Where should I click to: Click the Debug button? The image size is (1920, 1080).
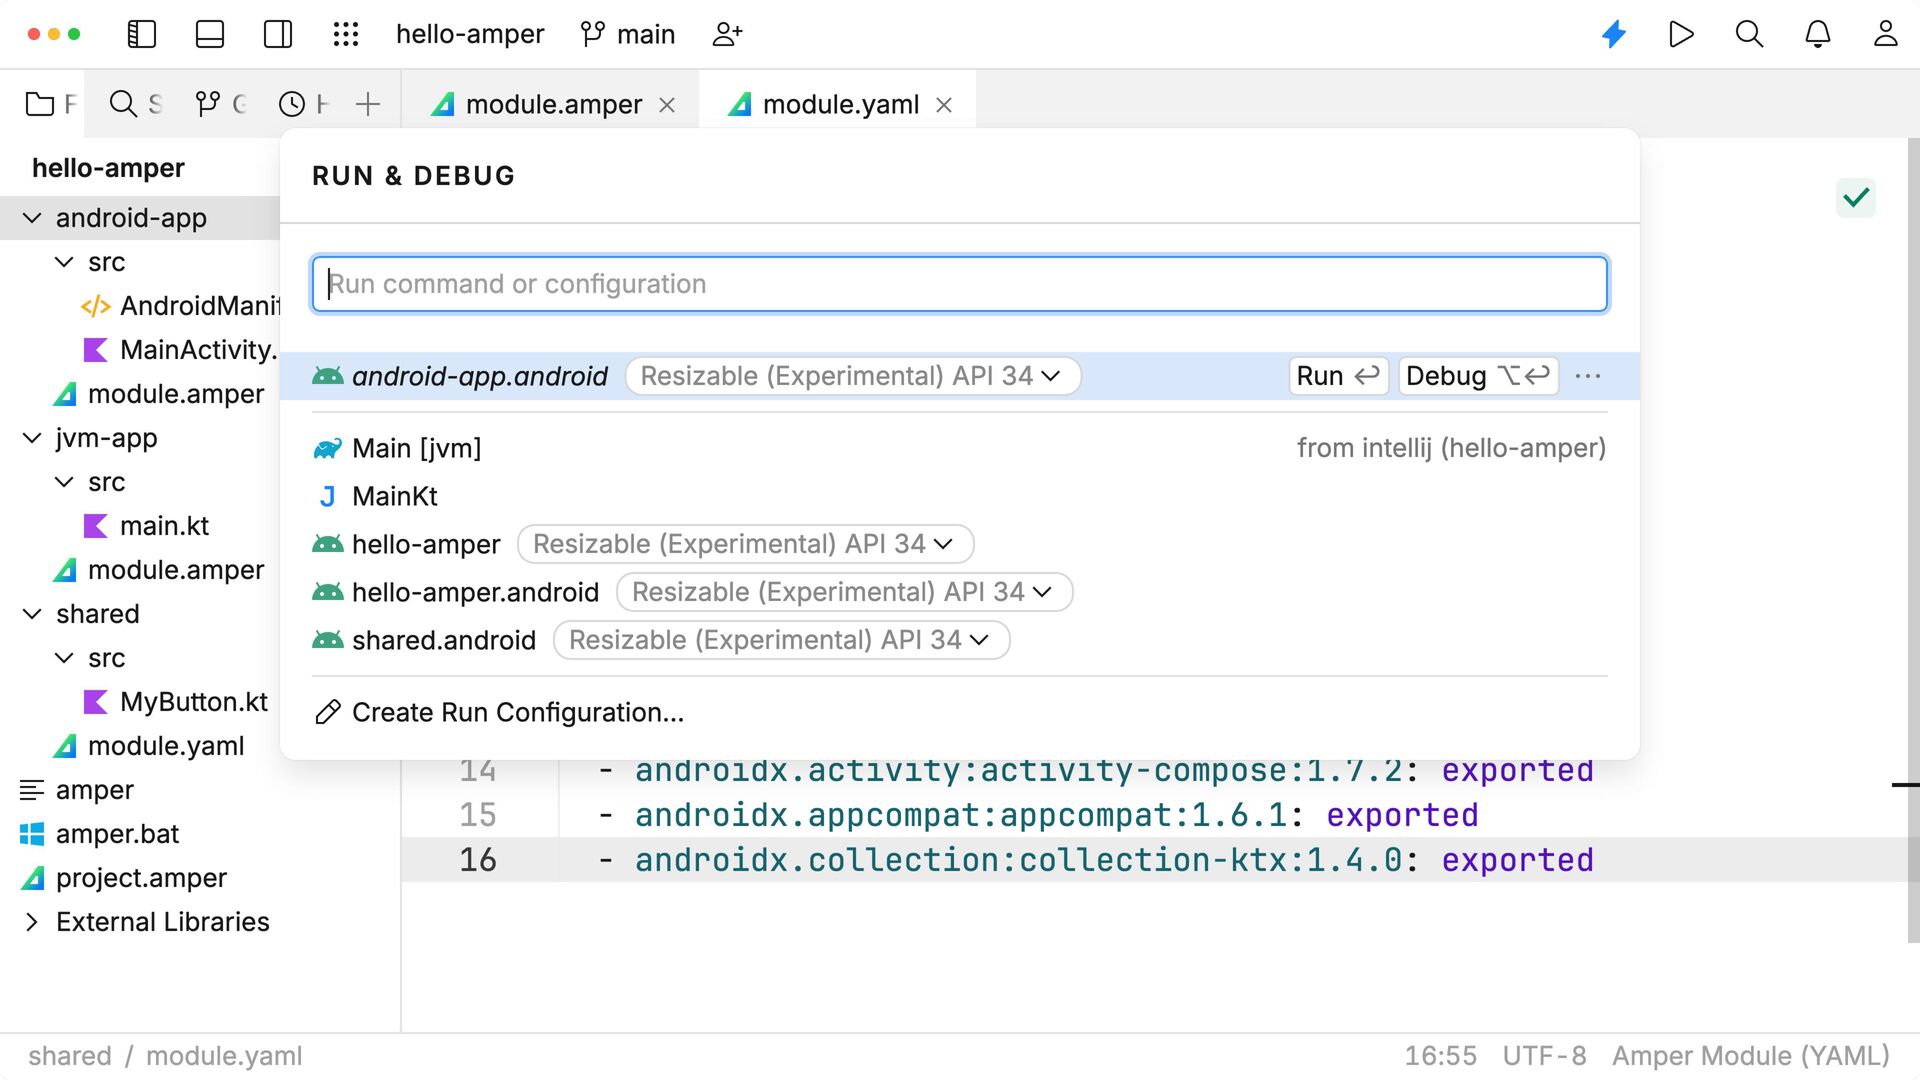(x=1478, y=376)
